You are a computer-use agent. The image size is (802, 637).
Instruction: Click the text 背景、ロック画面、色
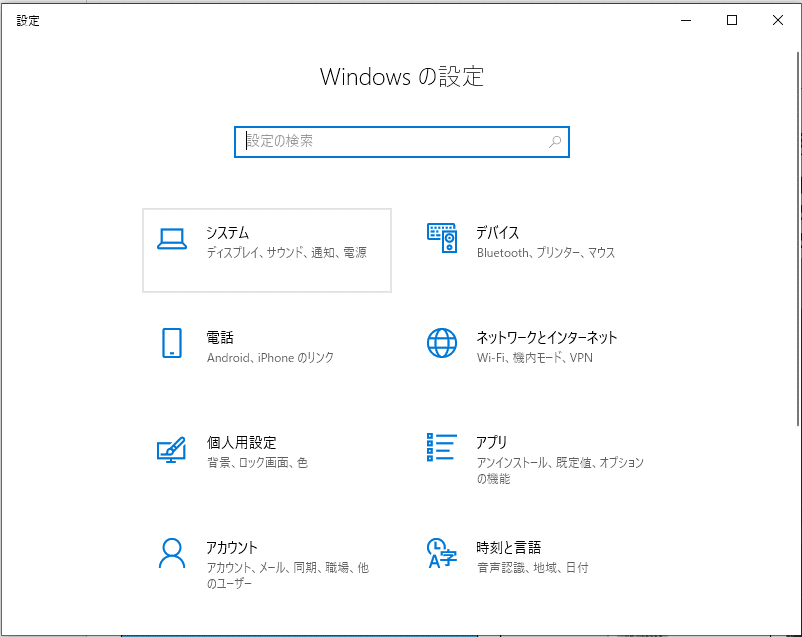[257, 463]
